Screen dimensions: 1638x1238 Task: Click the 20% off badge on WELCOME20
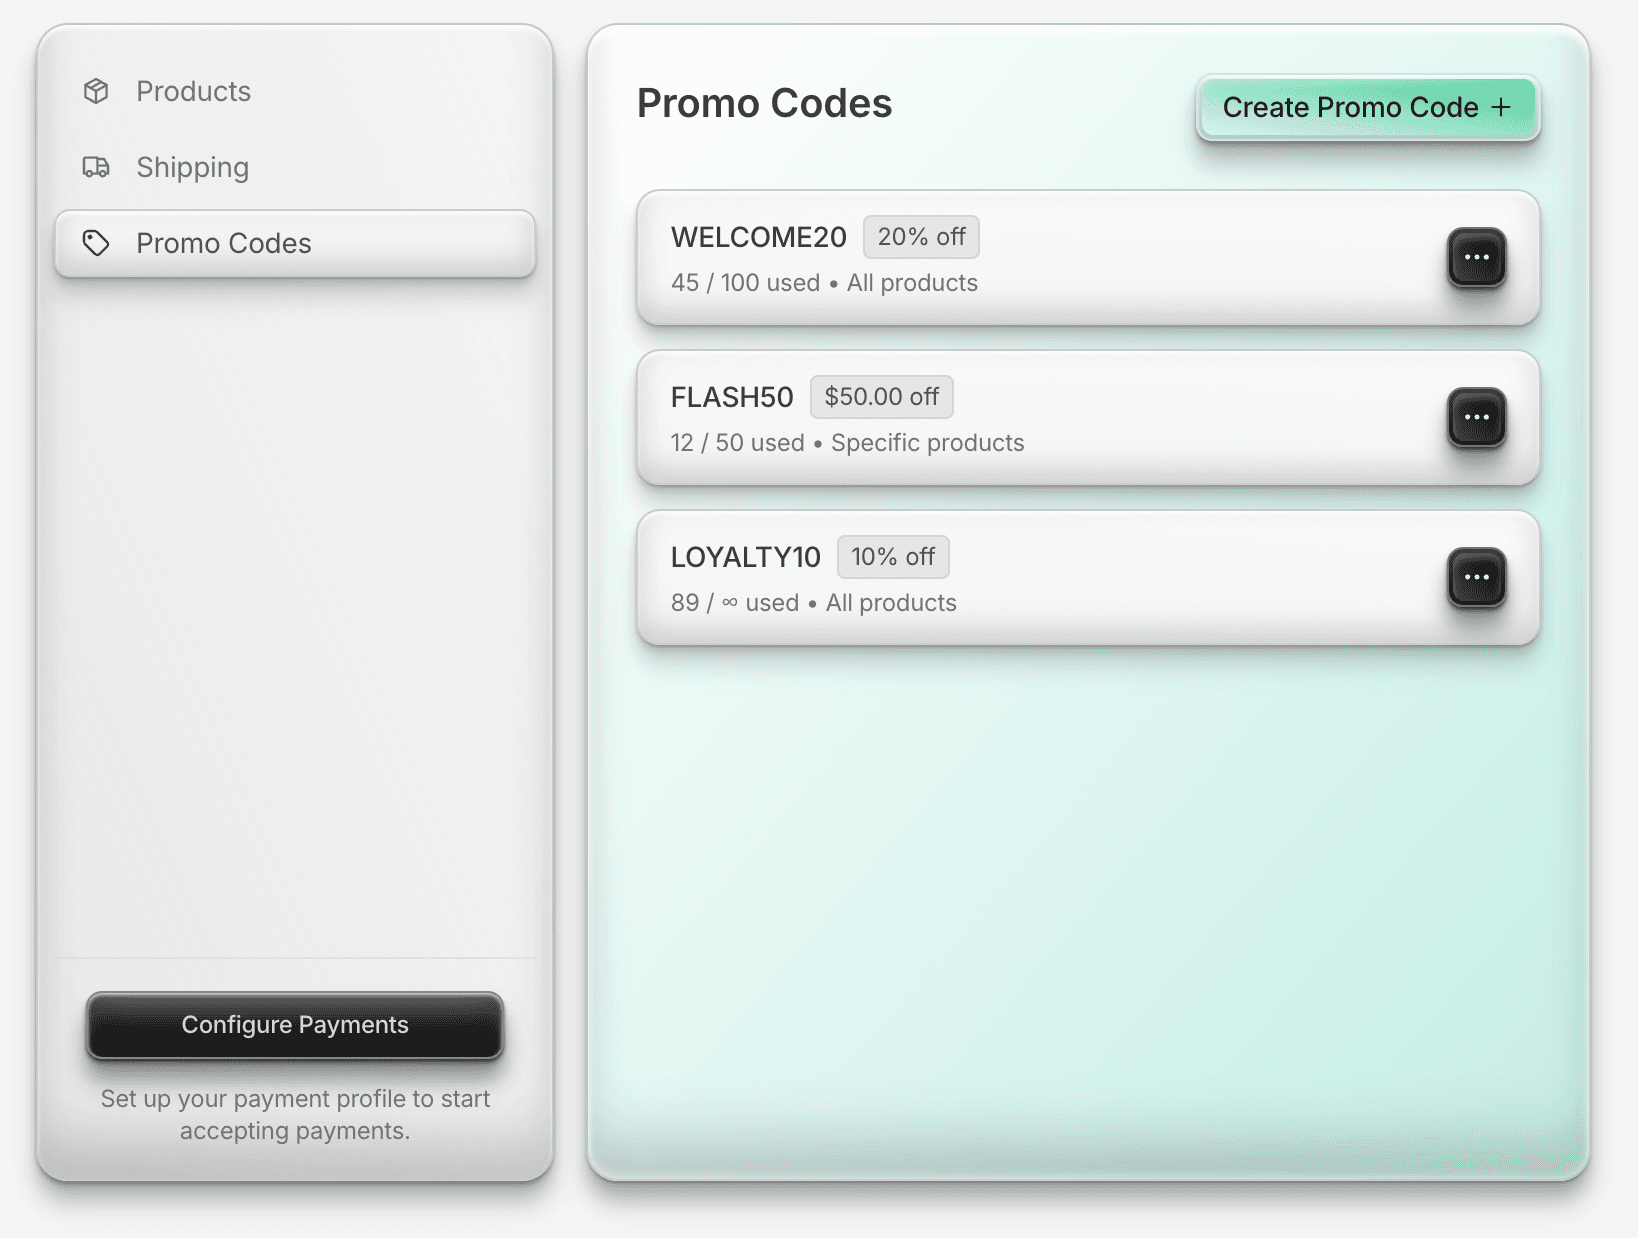(920, 237)
